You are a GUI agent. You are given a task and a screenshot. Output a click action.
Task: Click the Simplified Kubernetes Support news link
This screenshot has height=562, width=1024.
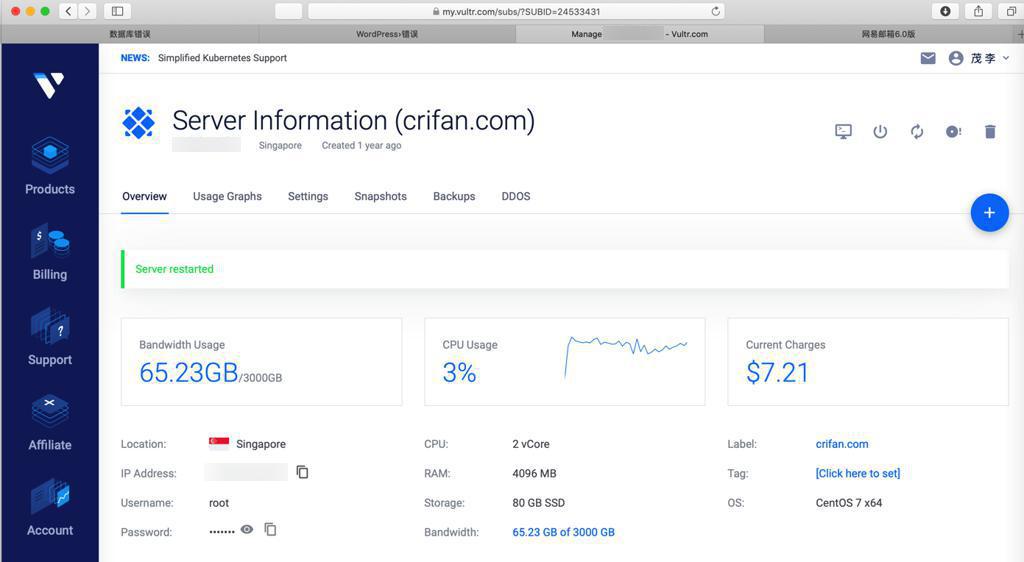222,58
